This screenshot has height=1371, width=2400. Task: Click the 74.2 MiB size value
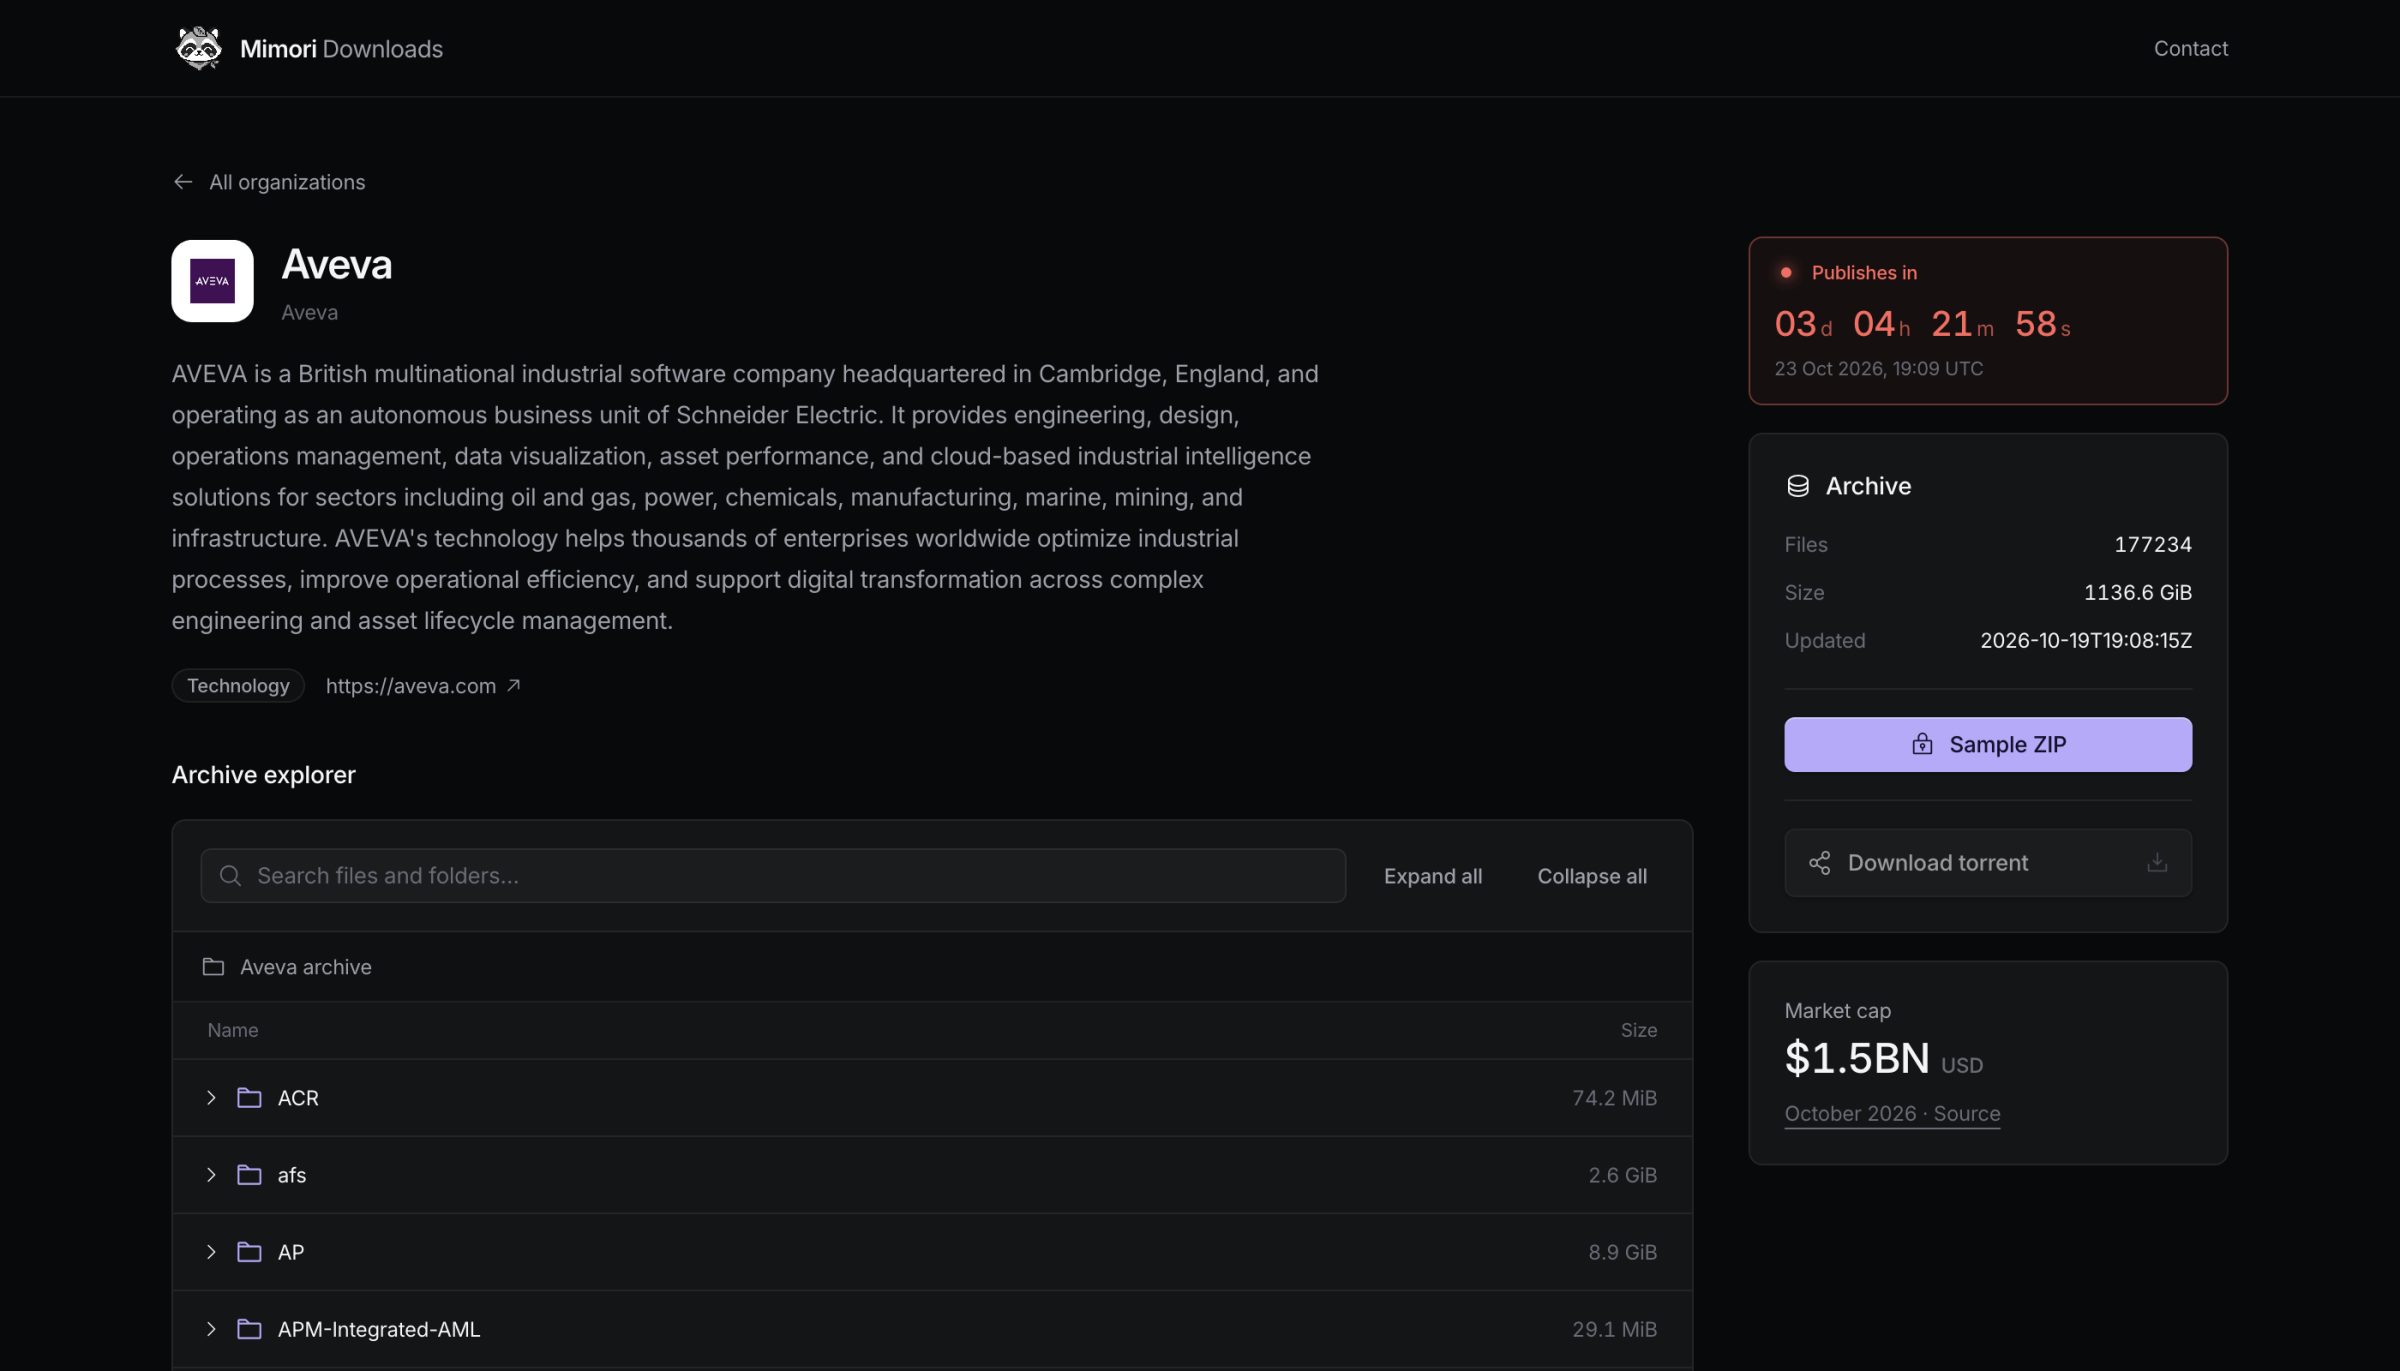(1614, 1098)
